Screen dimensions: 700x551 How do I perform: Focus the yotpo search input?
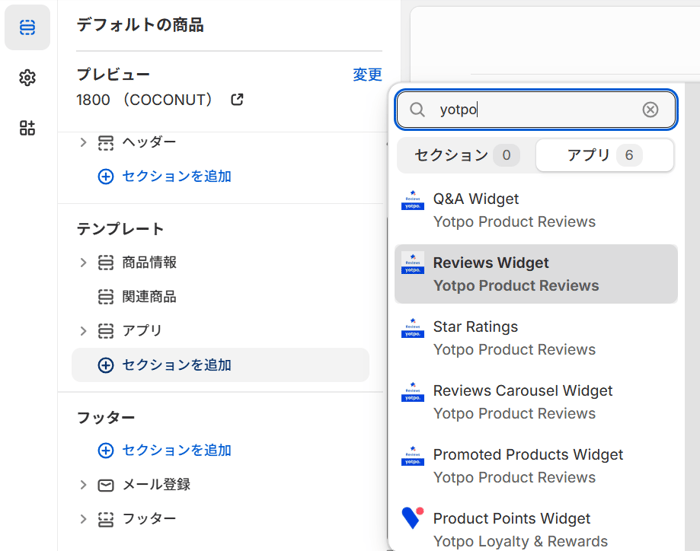tap(536, 109)
